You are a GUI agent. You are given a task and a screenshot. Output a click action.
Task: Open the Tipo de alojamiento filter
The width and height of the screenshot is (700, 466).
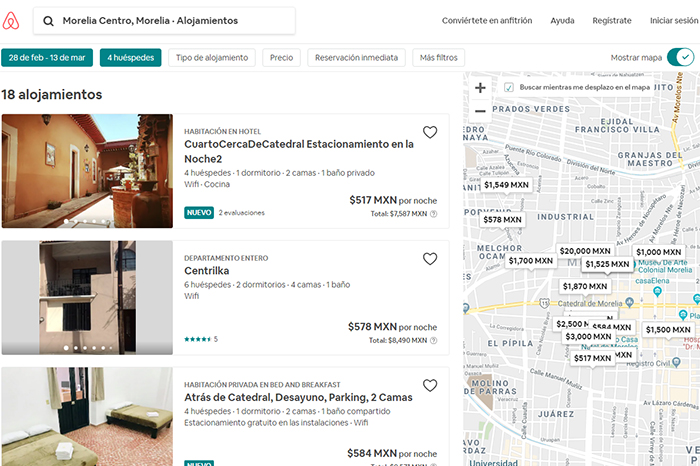coord(212,58)
